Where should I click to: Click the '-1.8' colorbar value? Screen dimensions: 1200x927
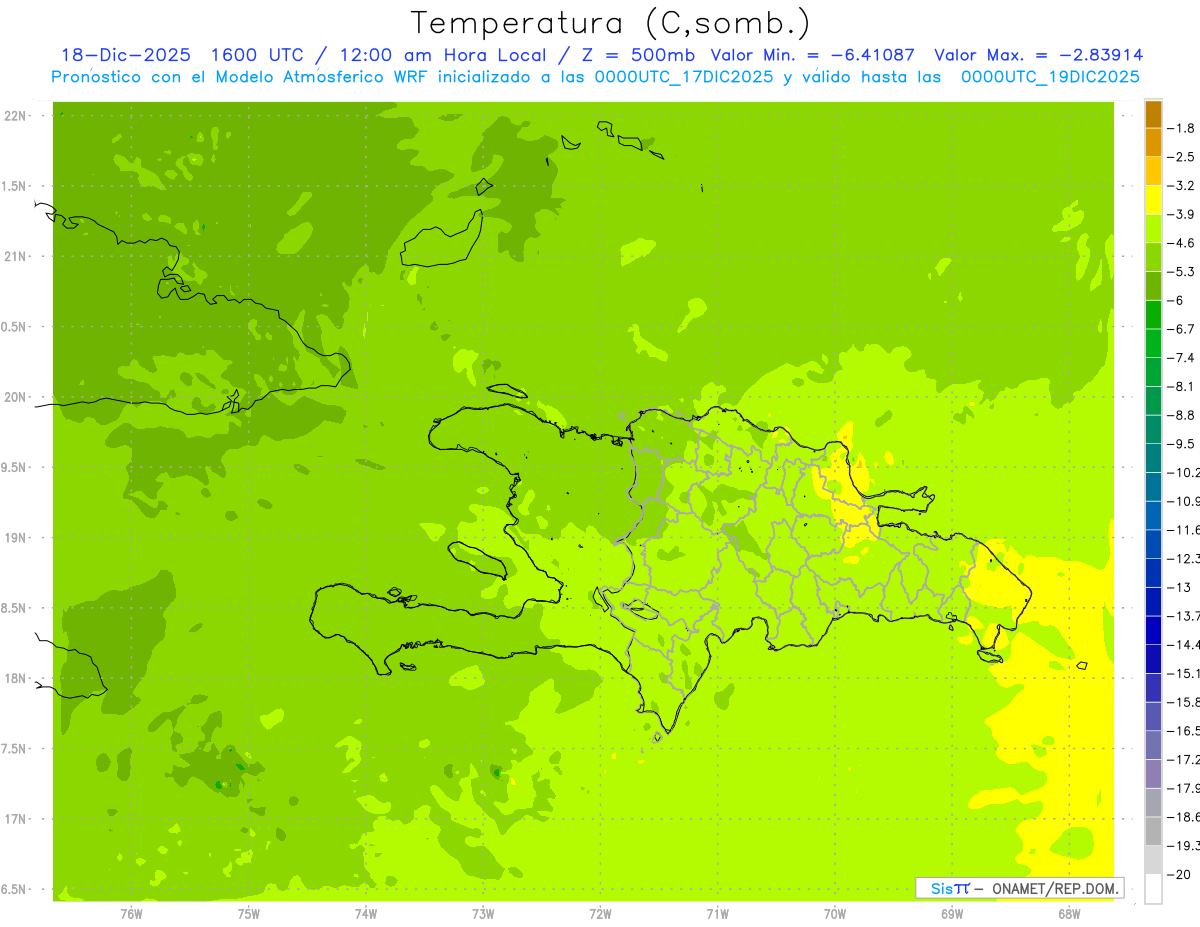(1182, 128)
